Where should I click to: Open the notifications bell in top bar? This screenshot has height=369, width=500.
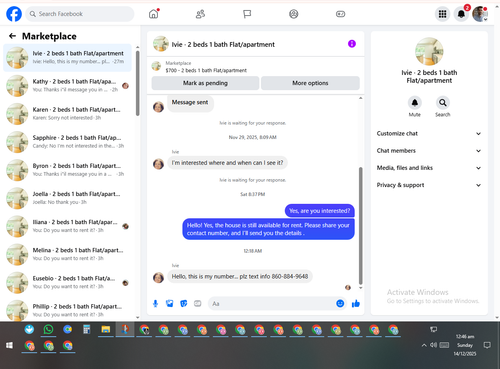tap(461, 14)
